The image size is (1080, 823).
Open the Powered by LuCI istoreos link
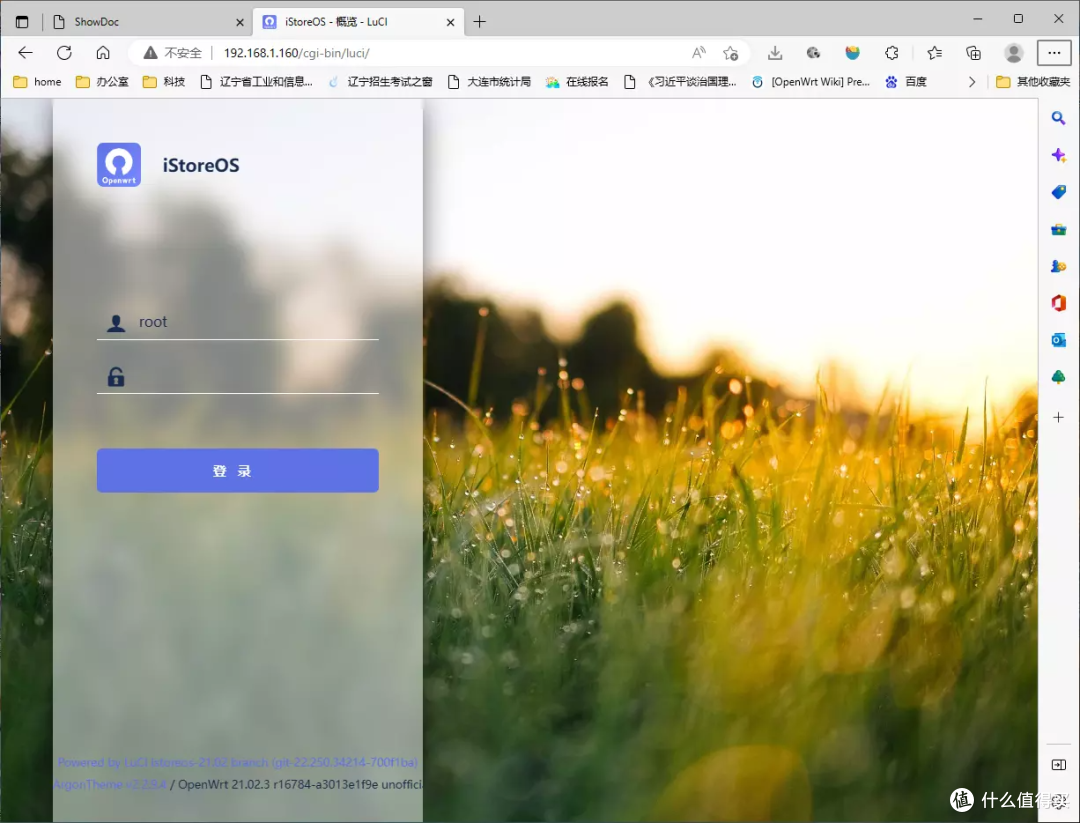[238, 762]
